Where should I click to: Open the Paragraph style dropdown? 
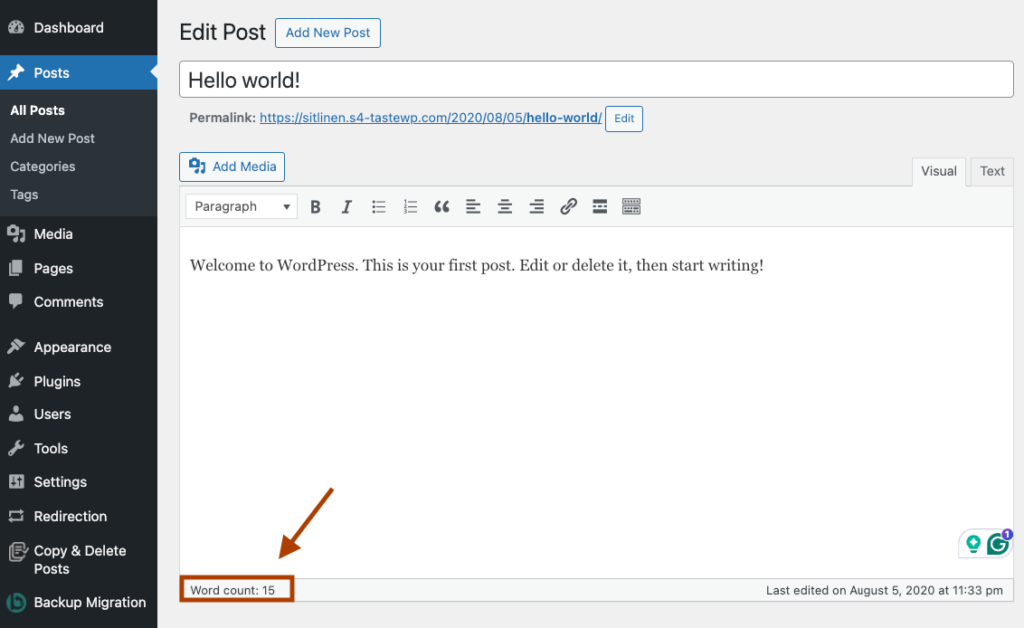(x=240, y=206)
